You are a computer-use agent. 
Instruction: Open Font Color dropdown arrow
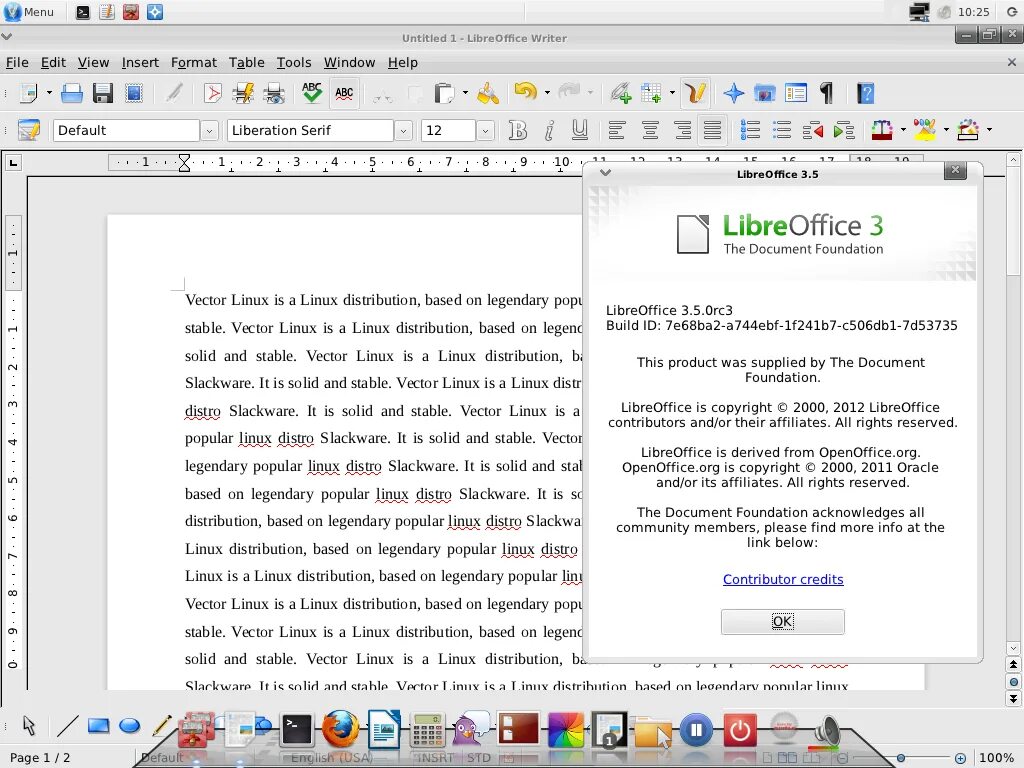click(903, 130)
